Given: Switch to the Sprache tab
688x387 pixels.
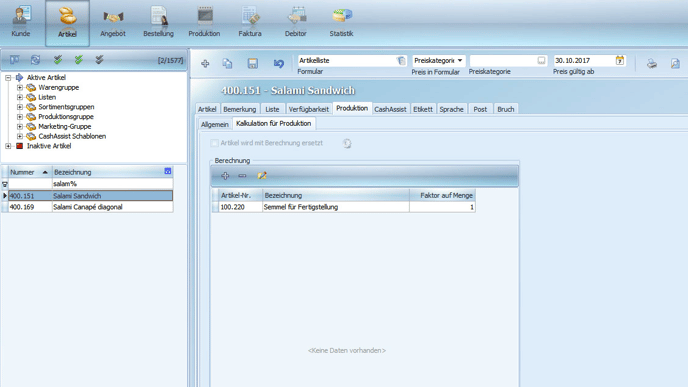Looking at the screenshot, I should [452, 109].
